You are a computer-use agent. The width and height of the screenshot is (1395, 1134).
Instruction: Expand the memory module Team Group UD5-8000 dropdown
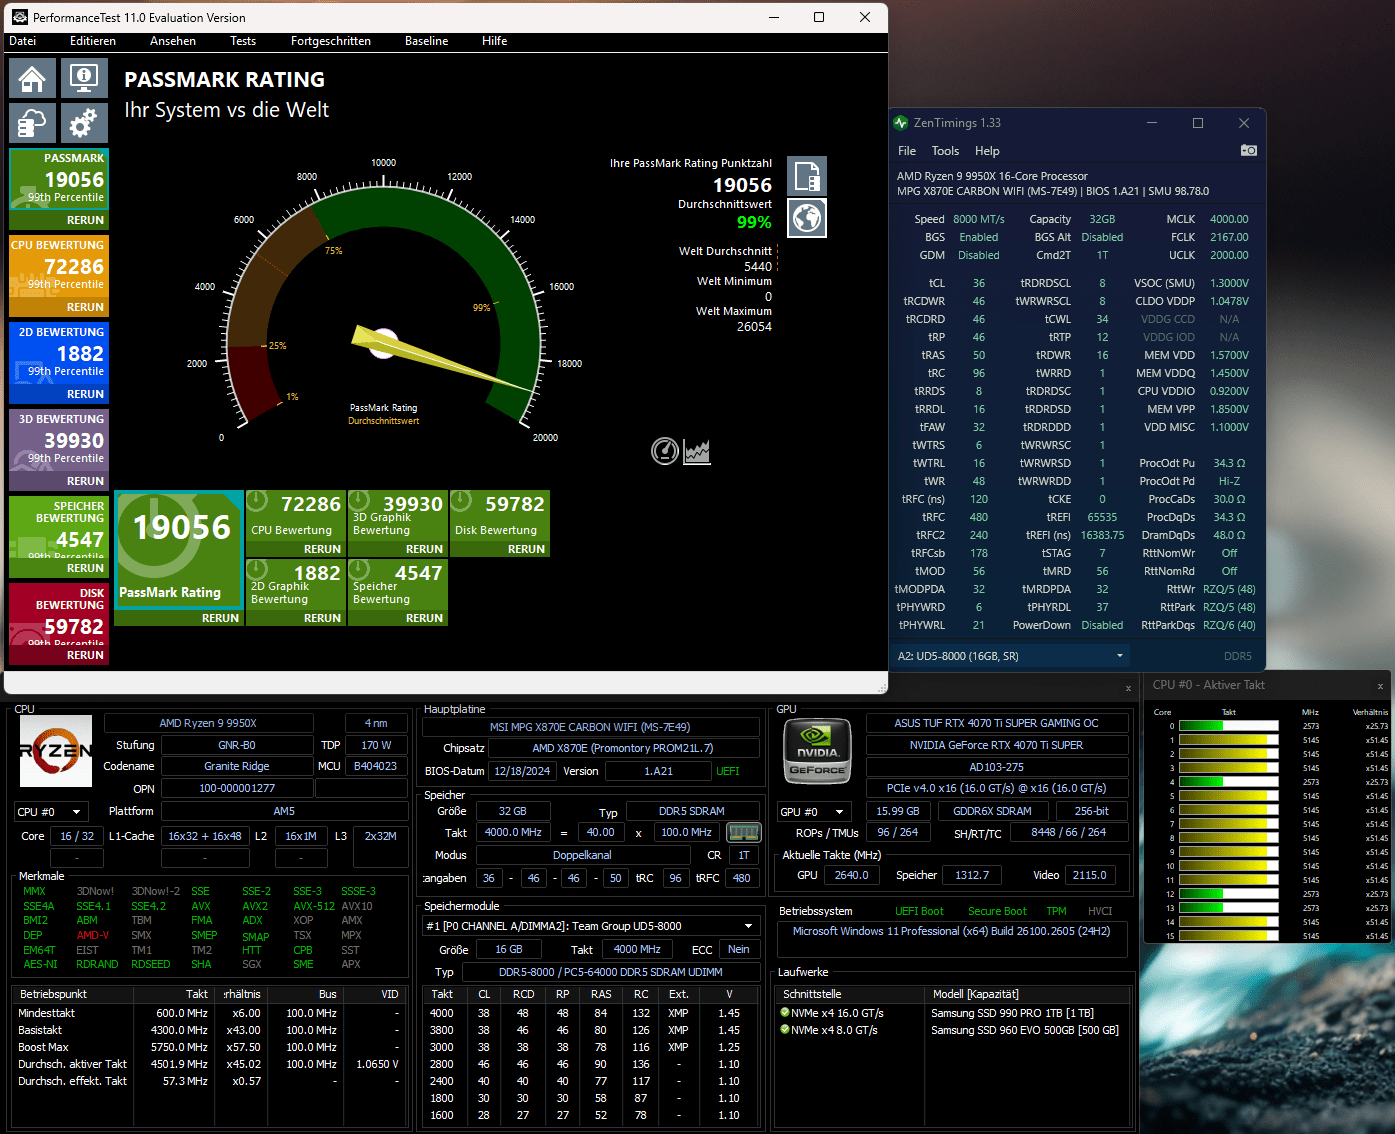pyautogui.click(x=591, y=926)
